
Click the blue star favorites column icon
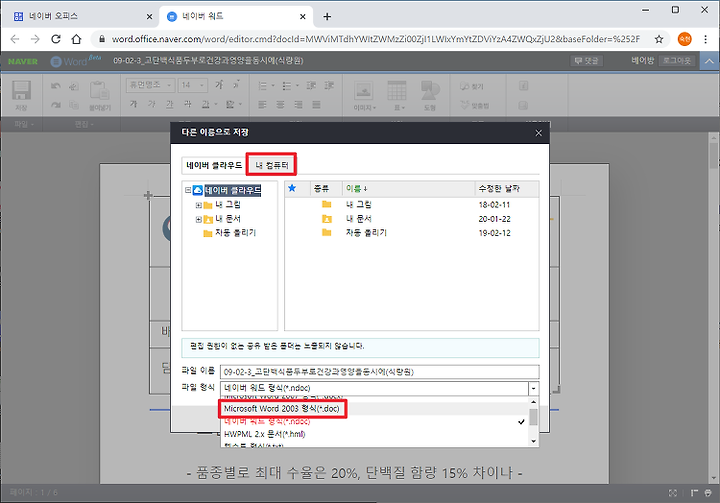coord(292,188)
